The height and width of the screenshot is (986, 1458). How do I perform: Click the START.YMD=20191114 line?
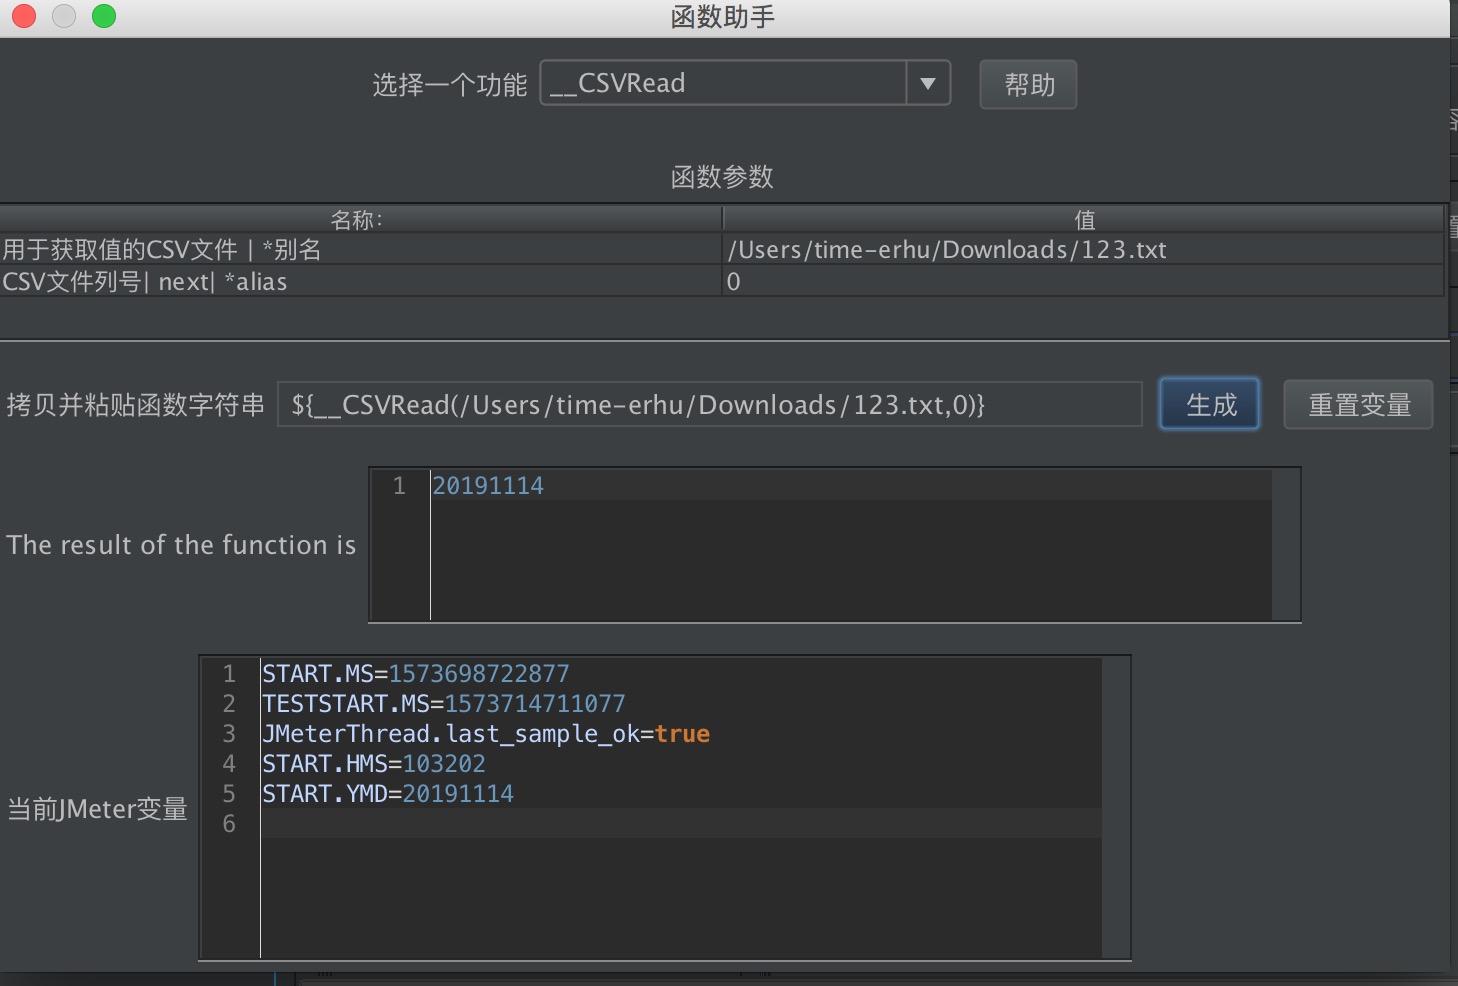coord(388,794)
